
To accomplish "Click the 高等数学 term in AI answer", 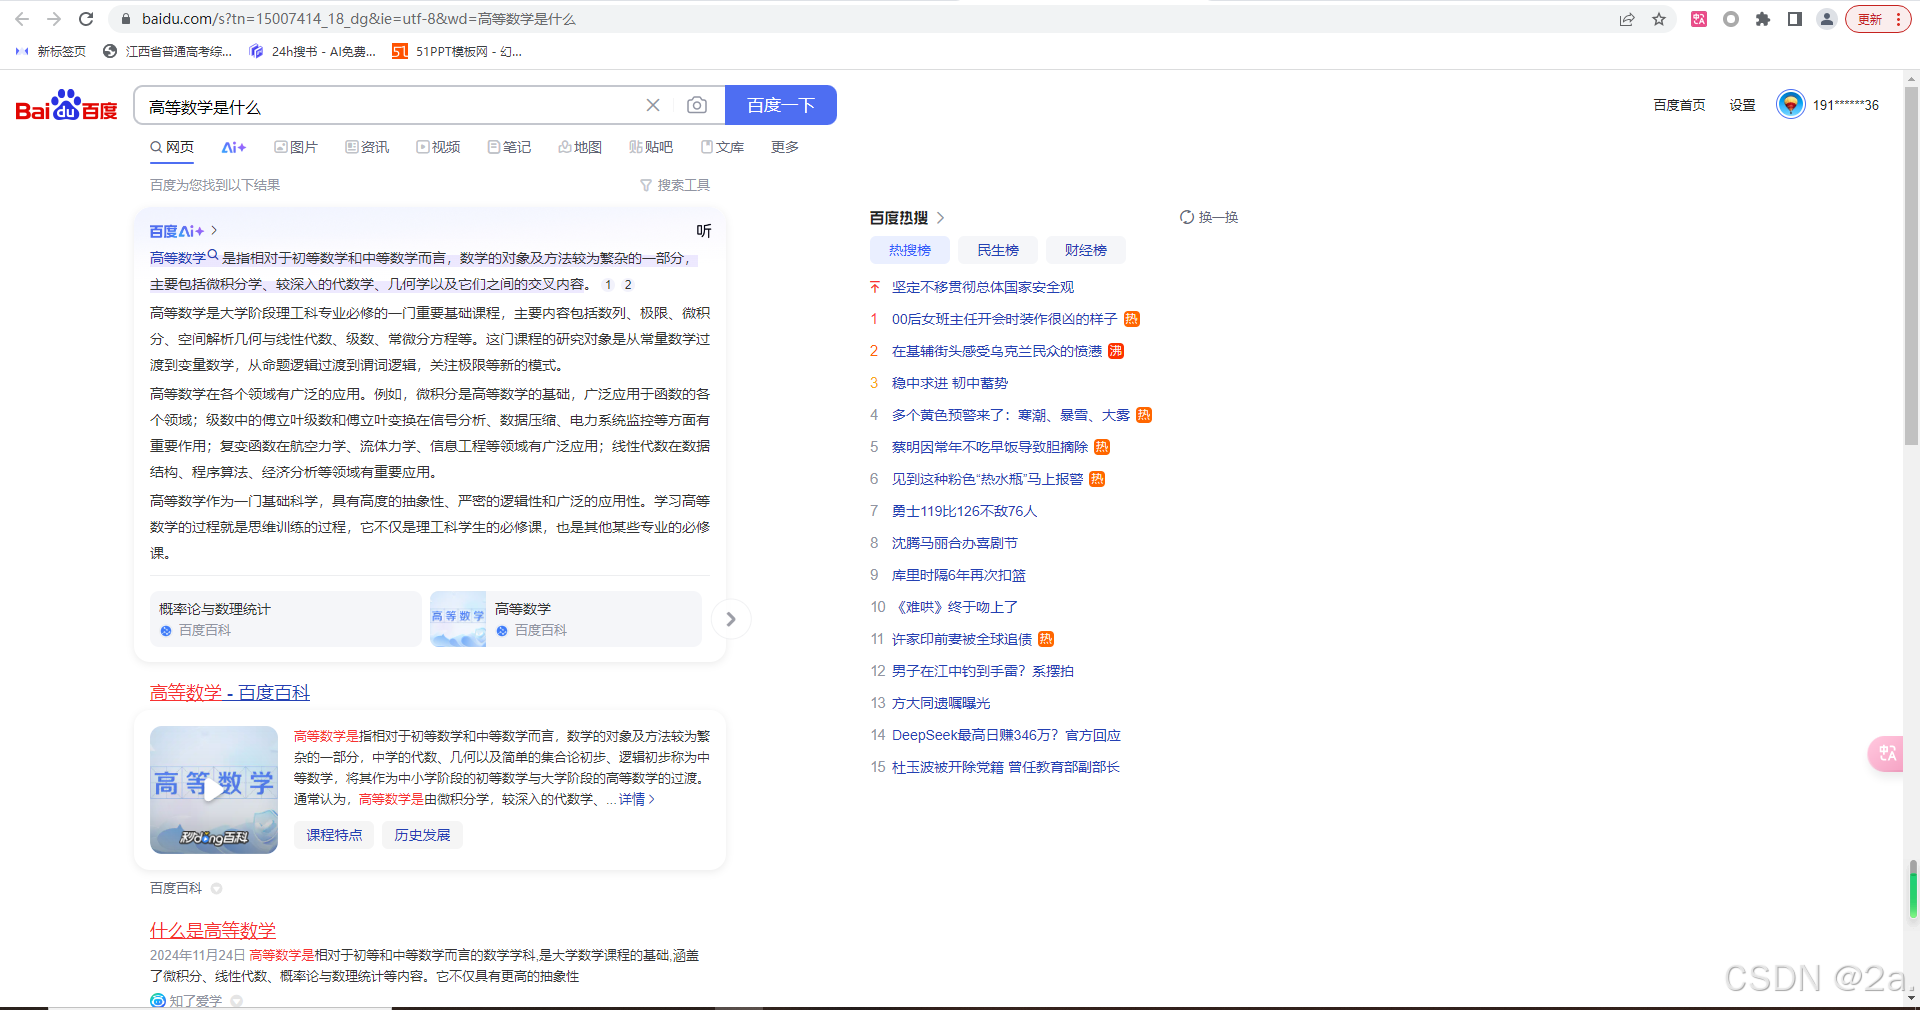I will coord(178,258).
